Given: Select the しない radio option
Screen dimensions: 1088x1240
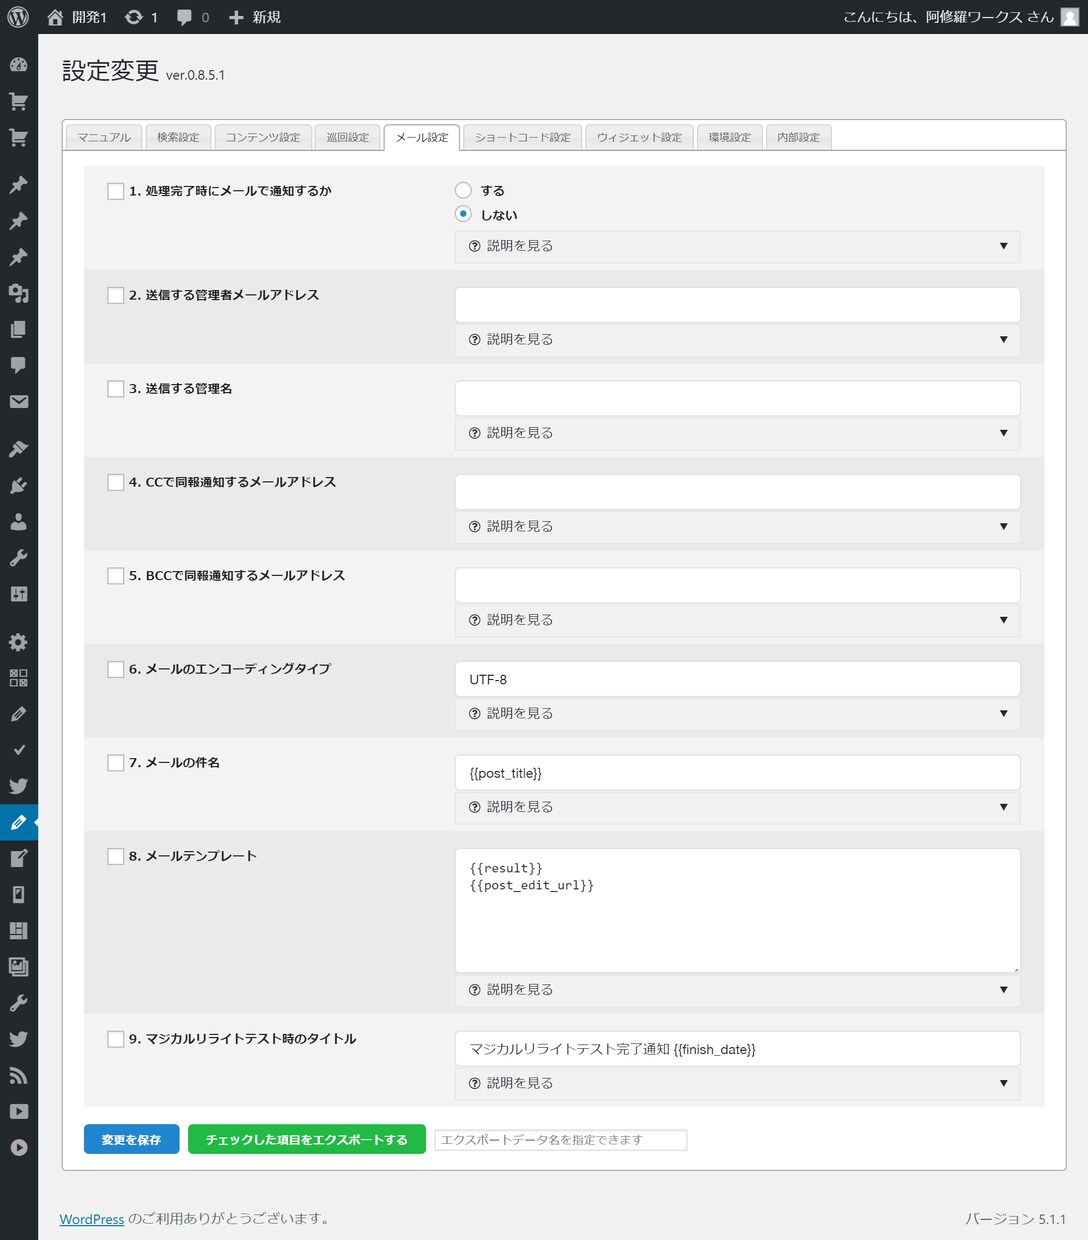Looking at the screenshot, I should point(463,214).
